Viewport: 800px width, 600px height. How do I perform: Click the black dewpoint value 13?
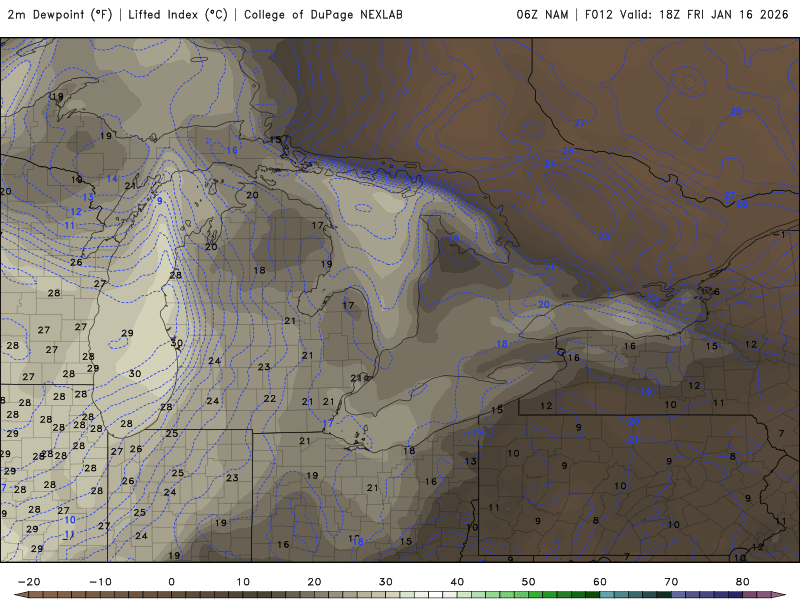pos(470,461)
